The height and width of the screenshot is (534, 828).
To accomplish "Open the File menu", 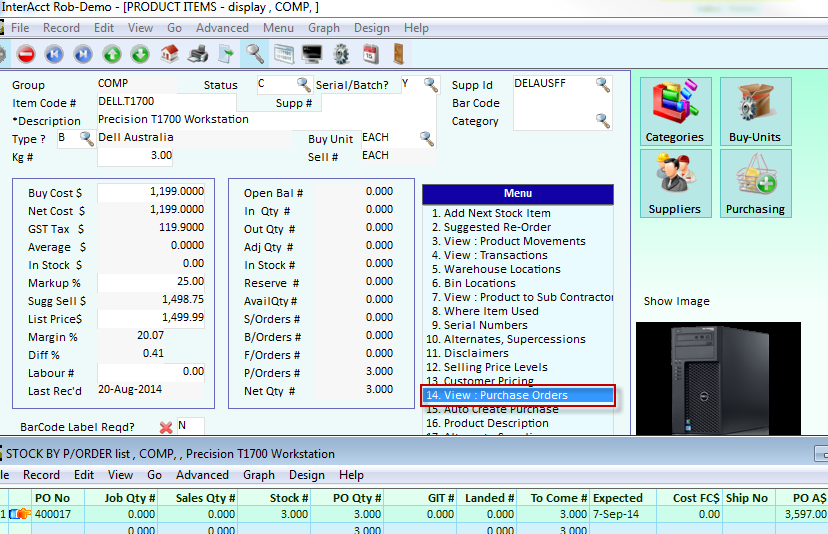I will (x=20, y=28).
